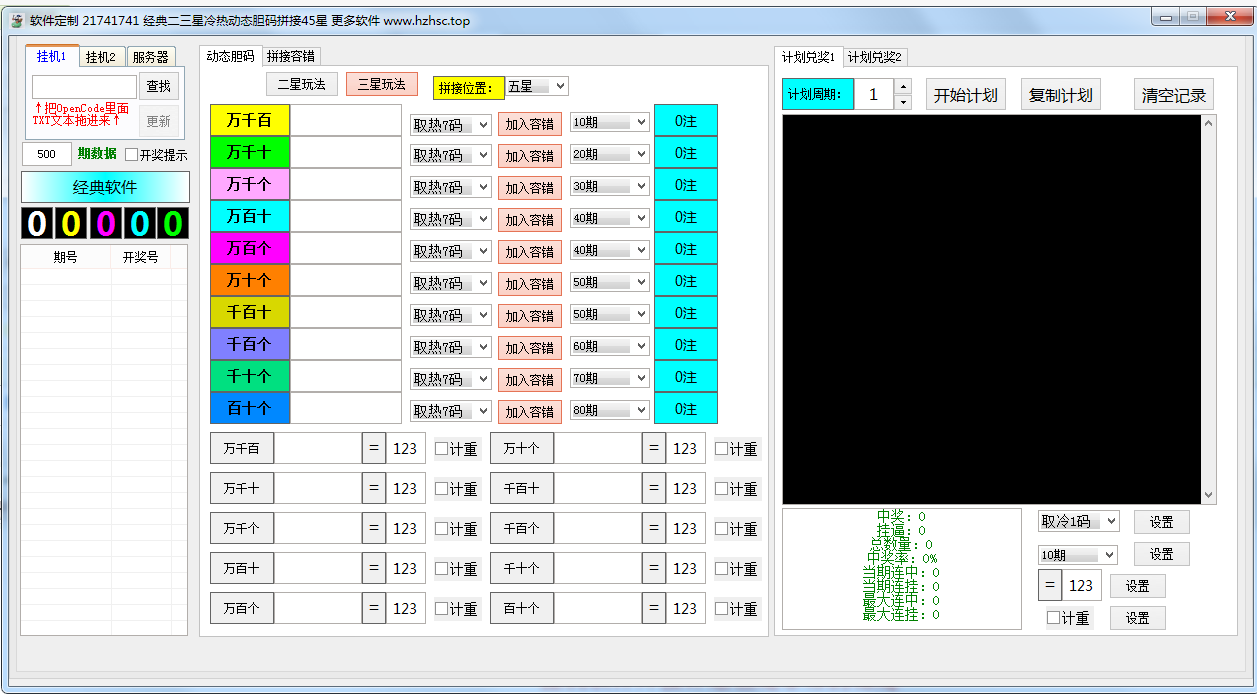This screenshot has width=1257, height=694.
Task: Click the 清空记录 button
Action: 1174,95
